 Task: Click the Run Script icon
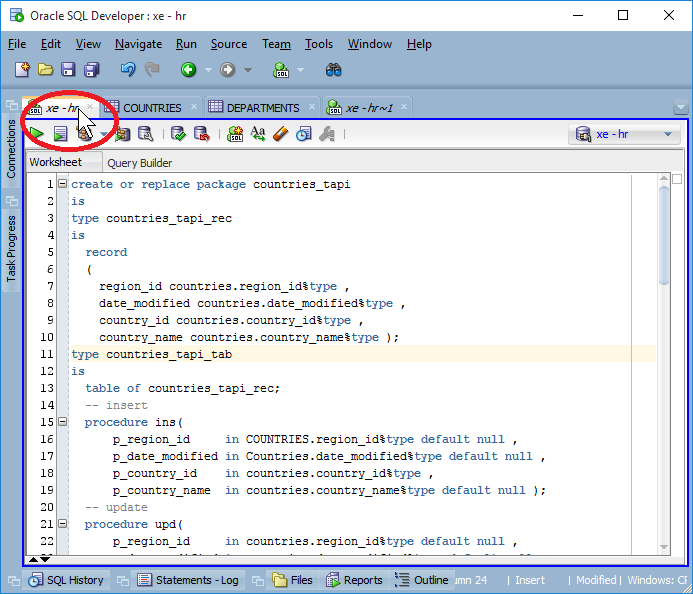(60, 134)
